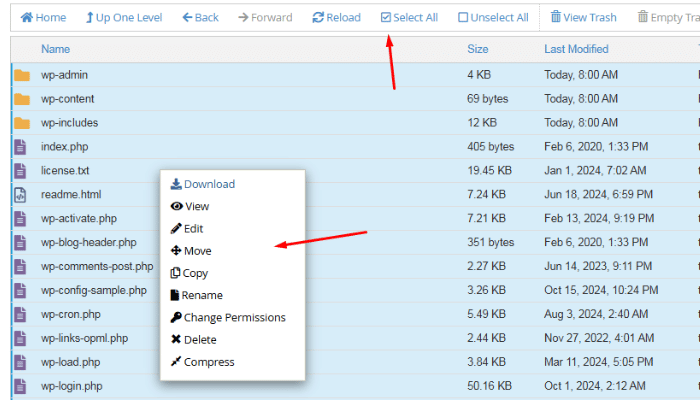Go Up One Level in toolbar

pos(124,17)
